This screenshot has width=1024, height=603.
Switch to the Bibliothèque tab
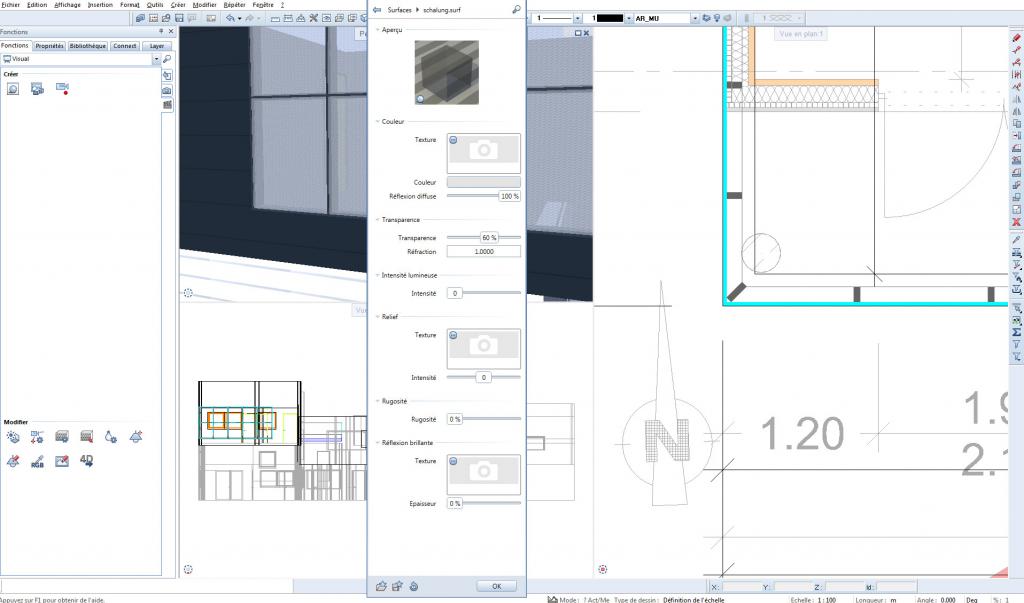pos(88,46)
